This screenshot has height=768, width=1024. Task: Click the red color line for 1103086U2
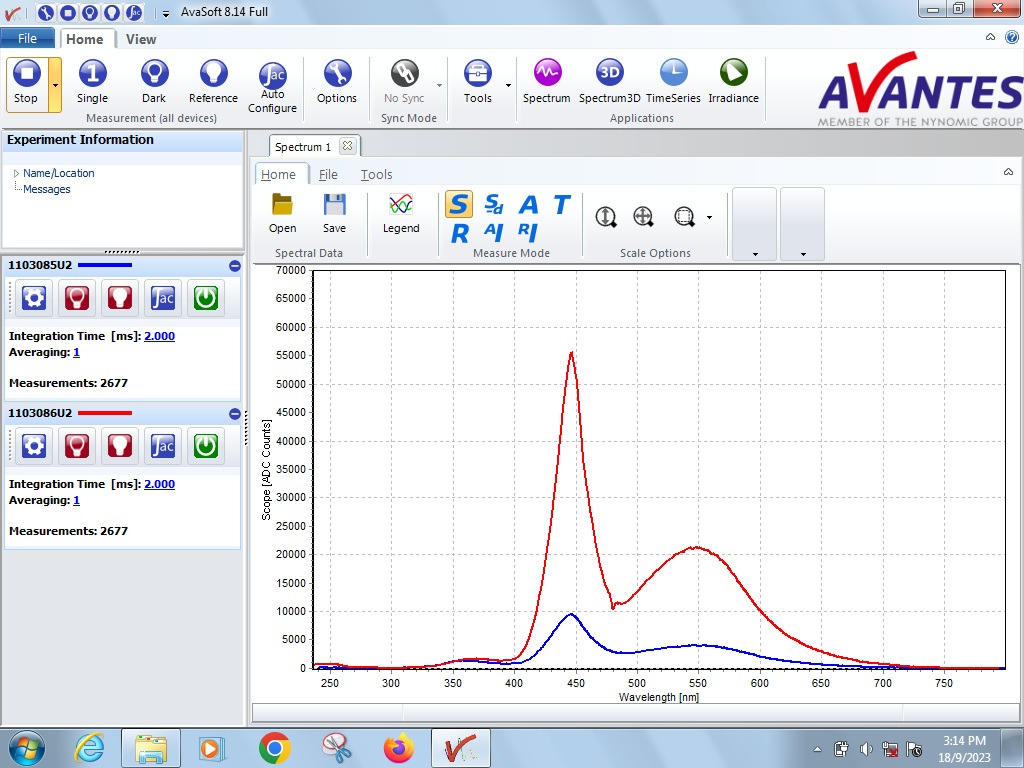click(x=104, y=413)
